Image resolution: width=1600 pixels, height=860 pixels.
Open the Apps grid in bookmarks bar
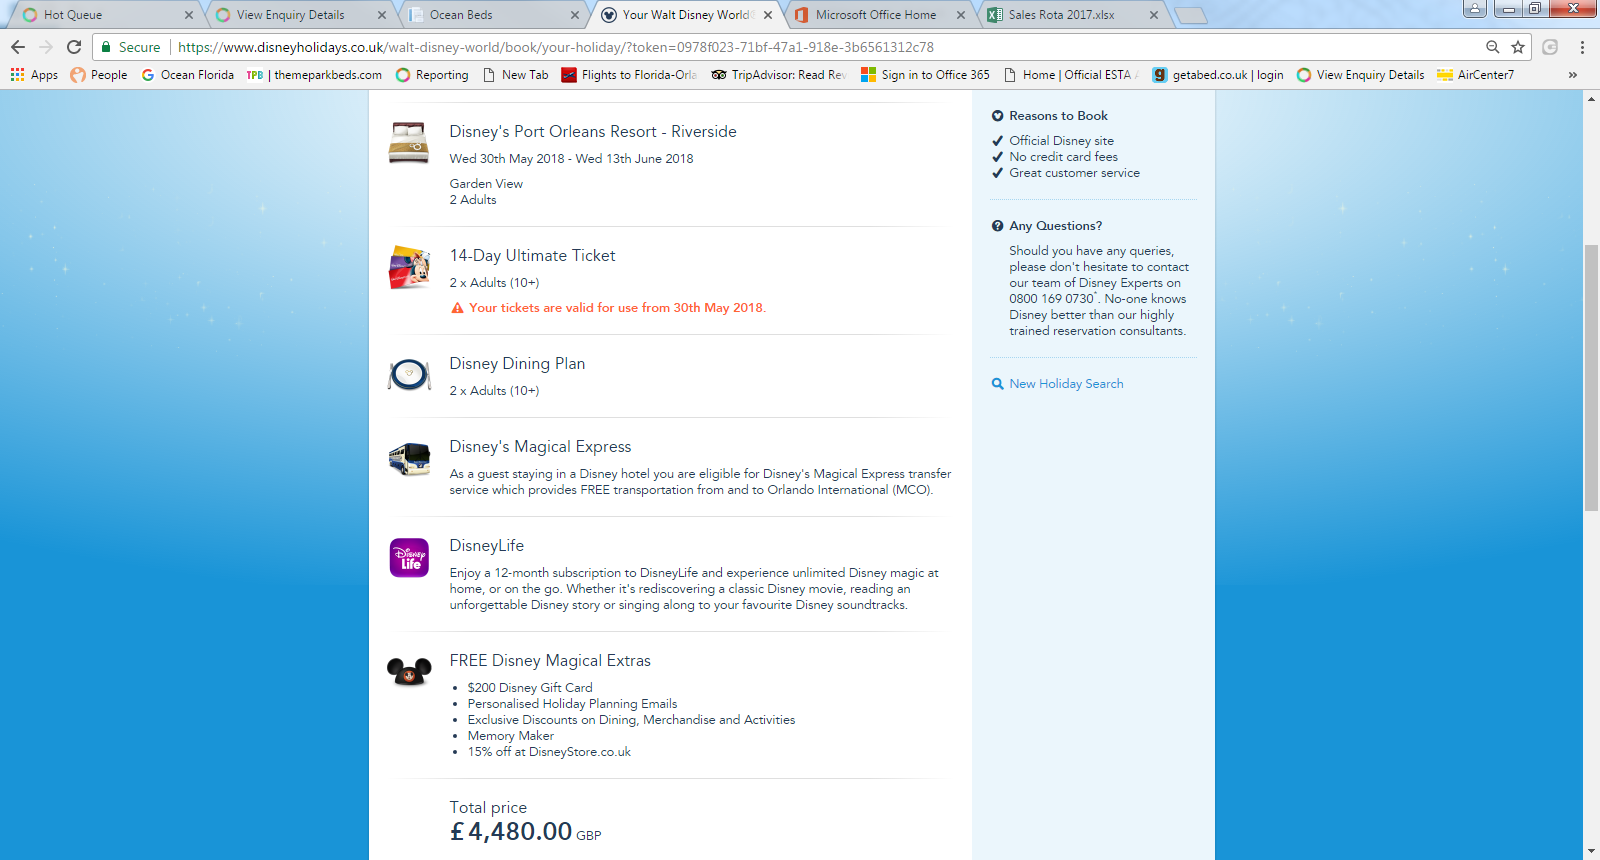34,75
